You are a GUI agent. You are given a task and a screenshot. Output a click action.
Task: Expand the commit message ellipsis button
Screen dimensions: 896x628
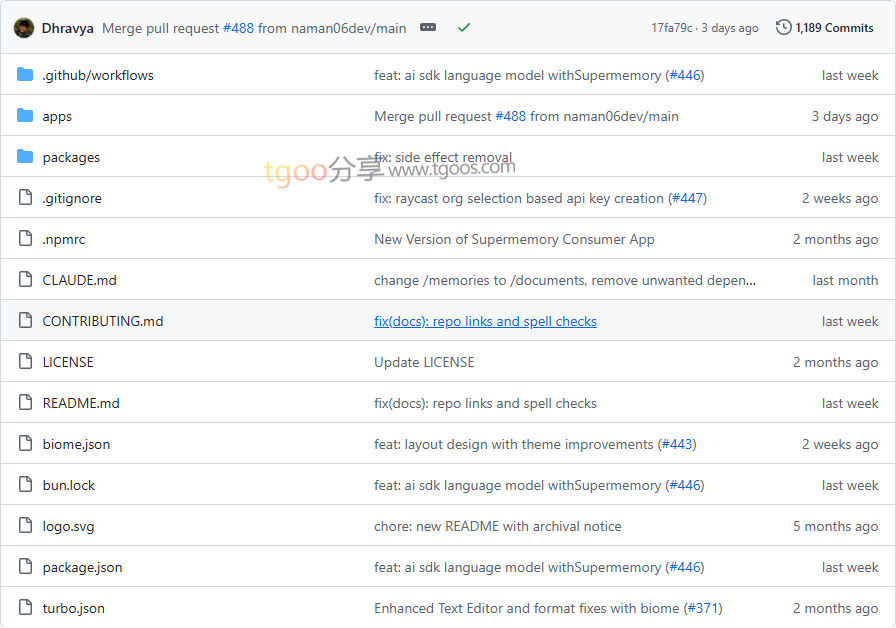tap(428, 28)
